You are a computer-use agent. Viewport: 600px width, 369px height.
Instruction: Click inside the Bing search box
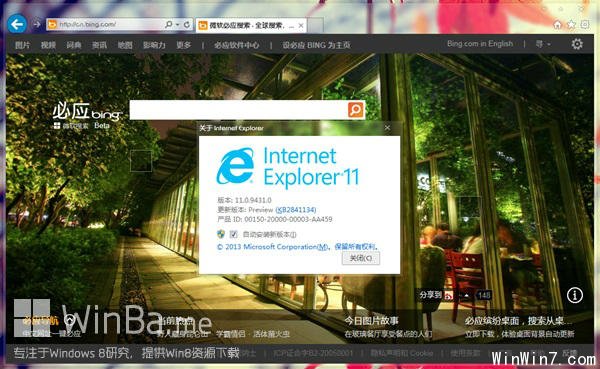(x=238, y=110)
